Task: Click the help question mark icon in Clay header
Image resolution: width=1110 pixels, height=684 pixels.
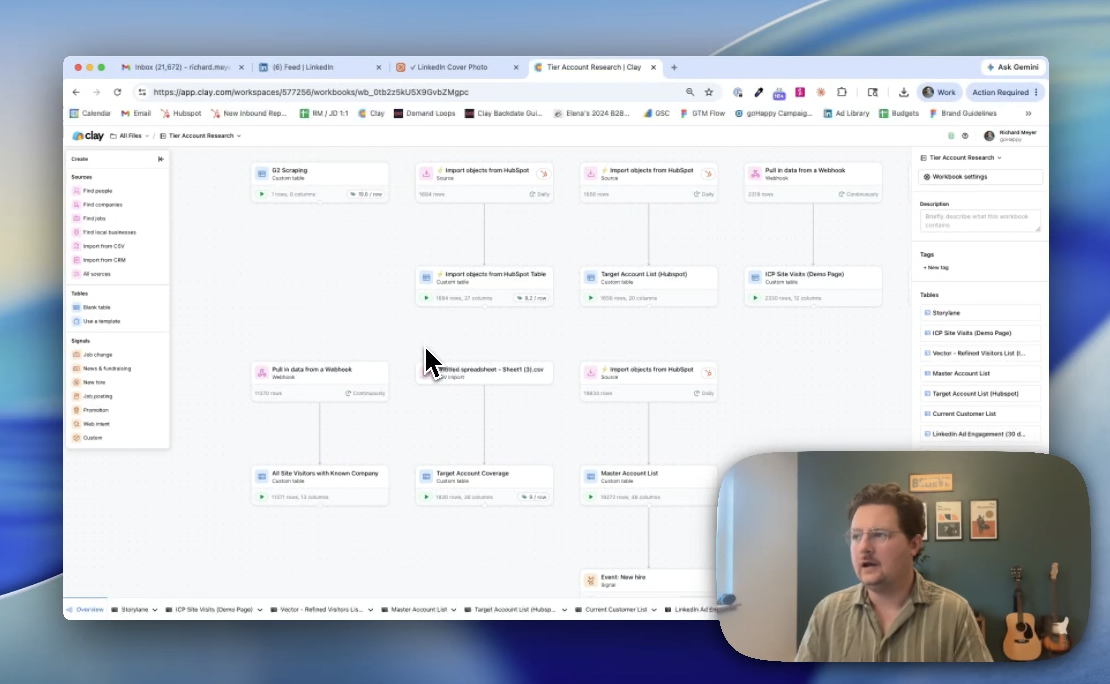Action: click(x=965, y=136)
